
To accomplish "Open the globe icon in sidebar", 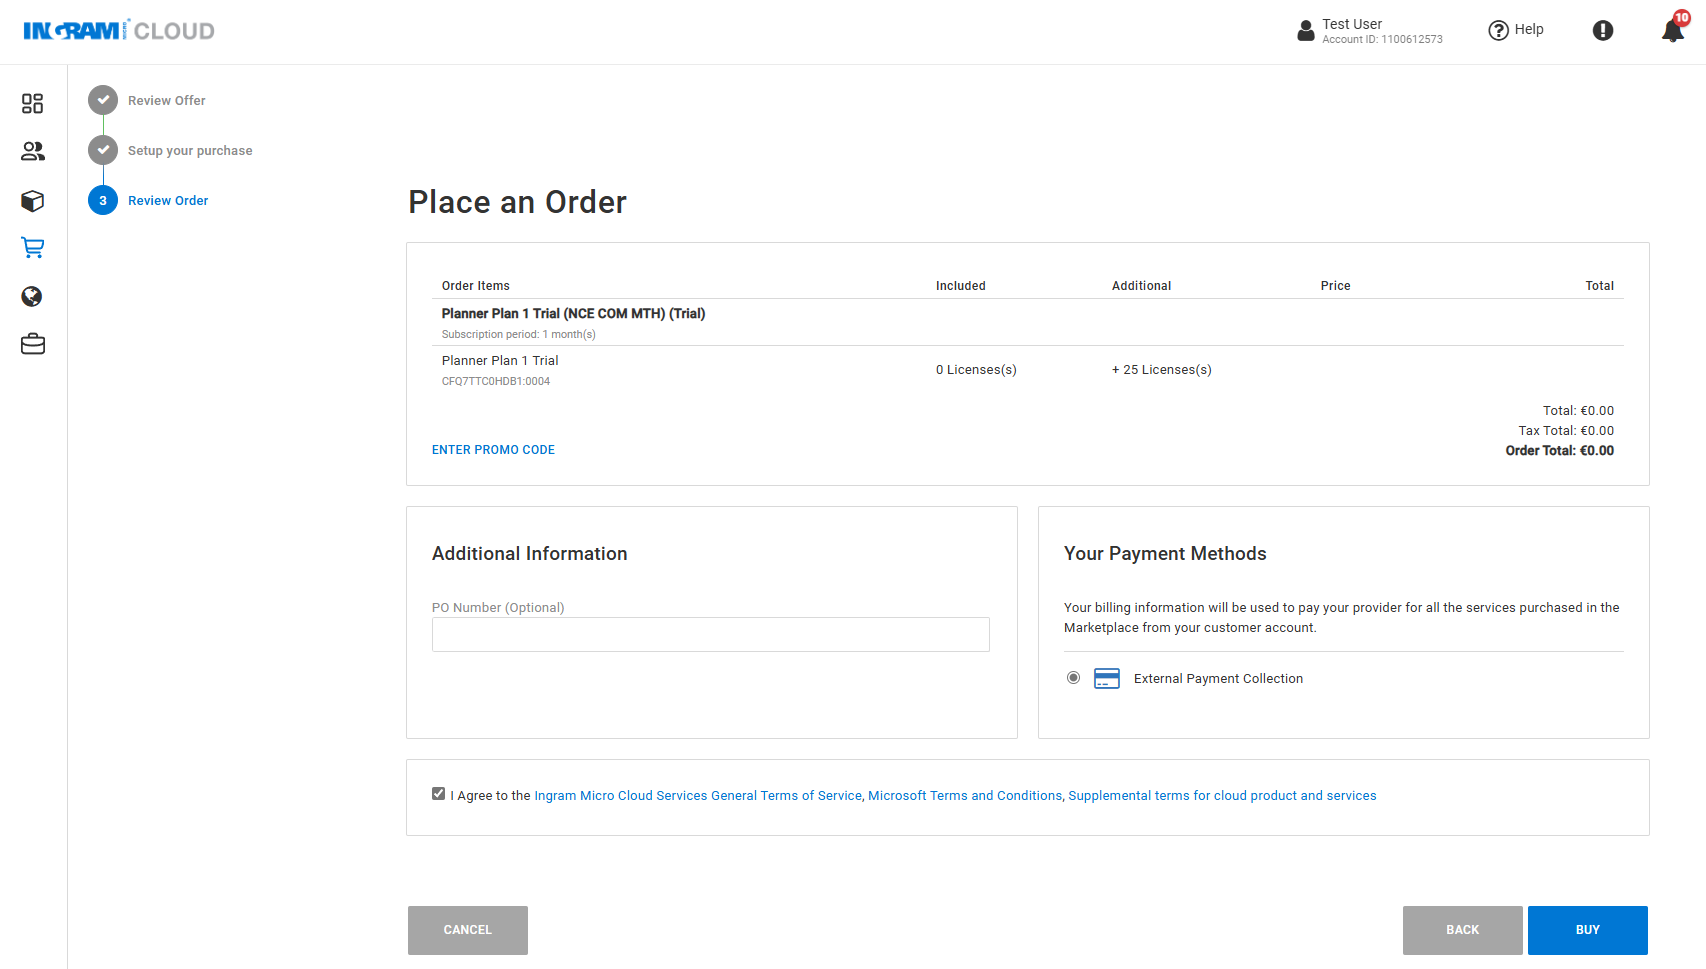I will click(x=32, y=296).
